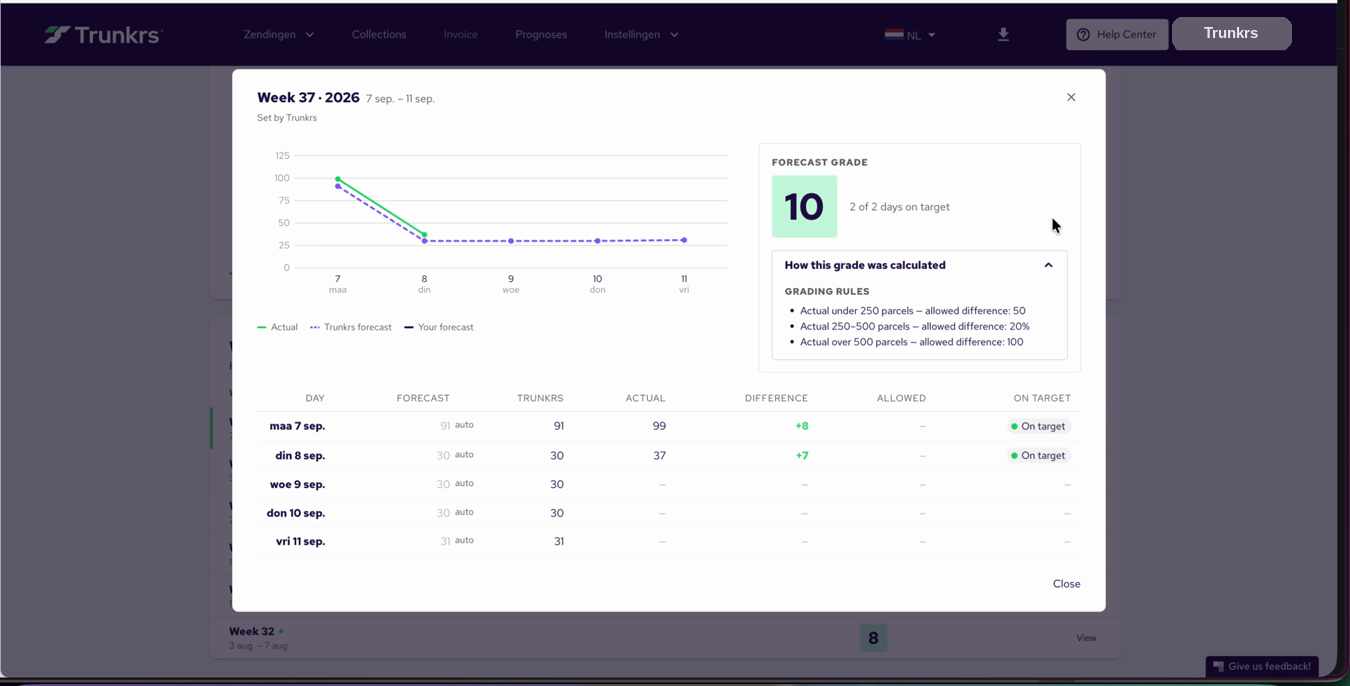This screenshot has height=686, width=1350.
Task: Click the Give us feedback button
Action: [1262, 666]
